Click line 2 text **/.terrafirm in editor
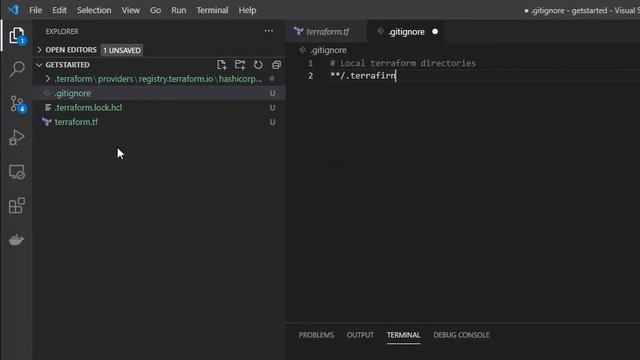This screenshot has height=360, width=640. click(363, 76)
